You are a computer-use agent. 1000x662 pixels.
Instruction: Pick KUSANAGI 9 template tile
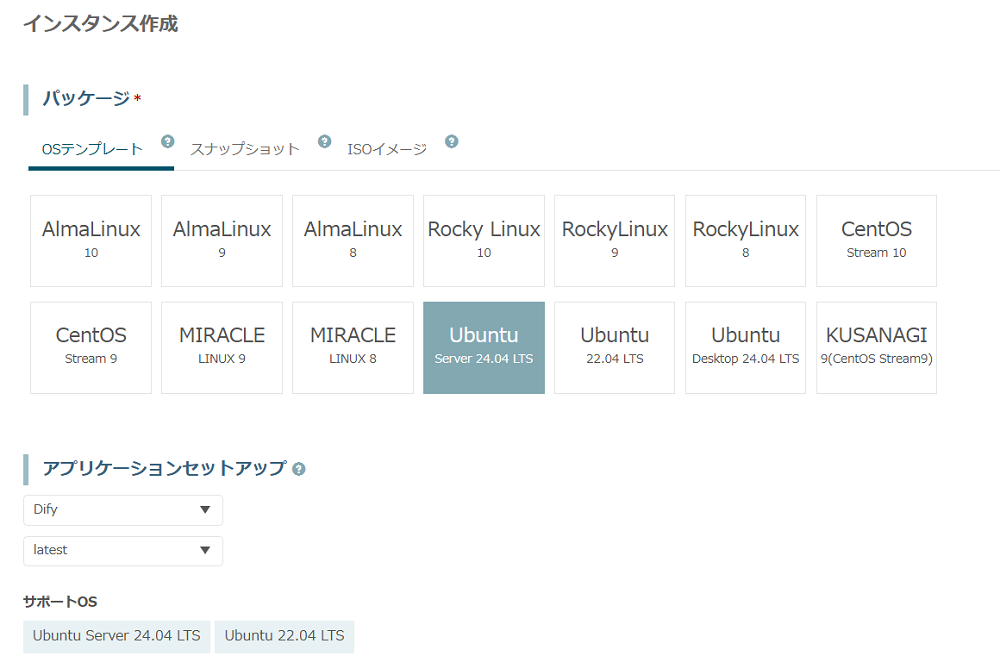[876, 347]
